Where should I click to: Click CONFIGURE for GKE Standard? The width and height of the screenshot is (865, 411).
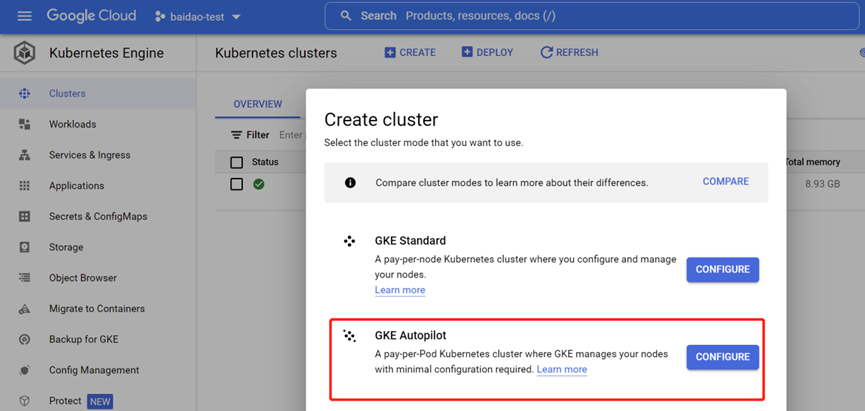pos(723,270)
